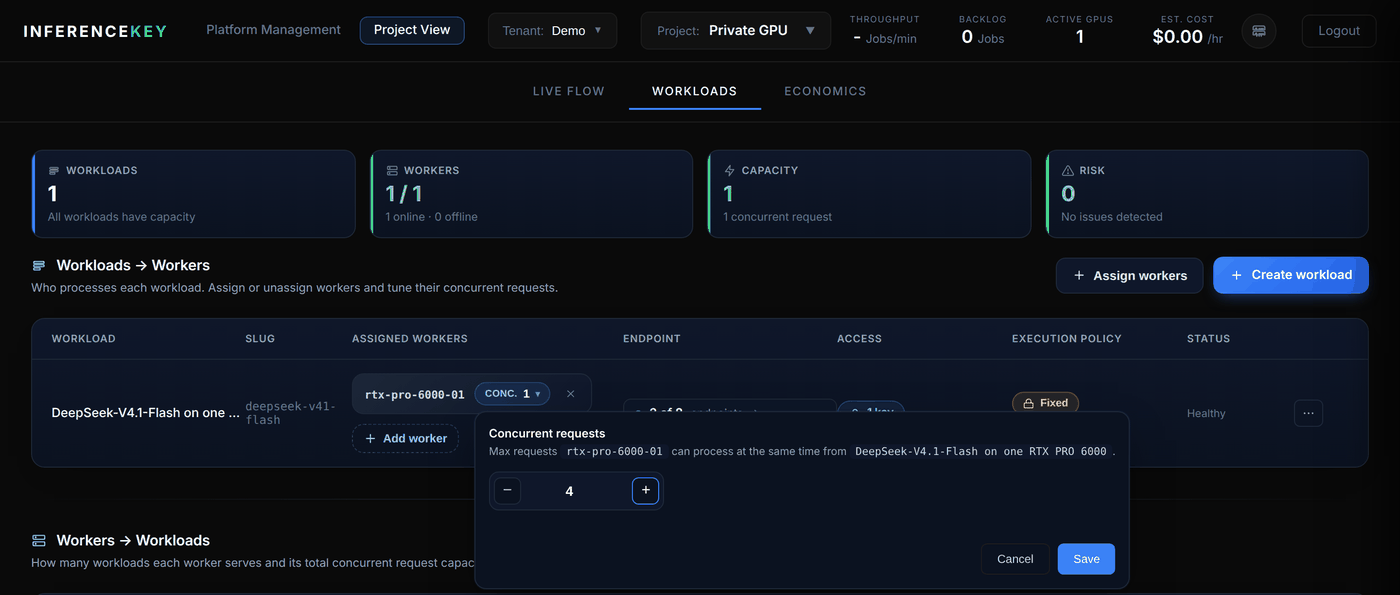
Task: Click the Create workload button
Action: [1291, 275]
